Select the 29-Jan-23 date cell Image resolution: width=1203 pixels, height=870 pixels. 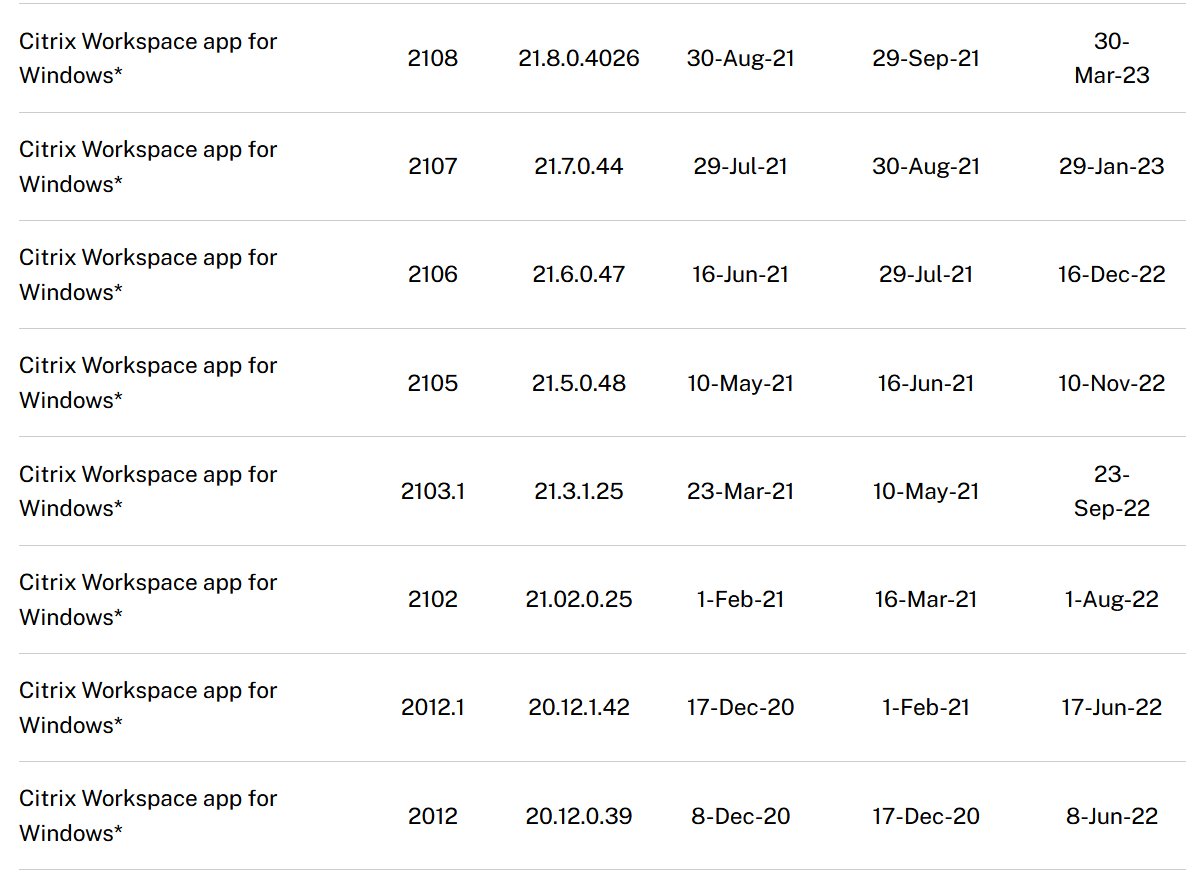[x=1112, y=166]
